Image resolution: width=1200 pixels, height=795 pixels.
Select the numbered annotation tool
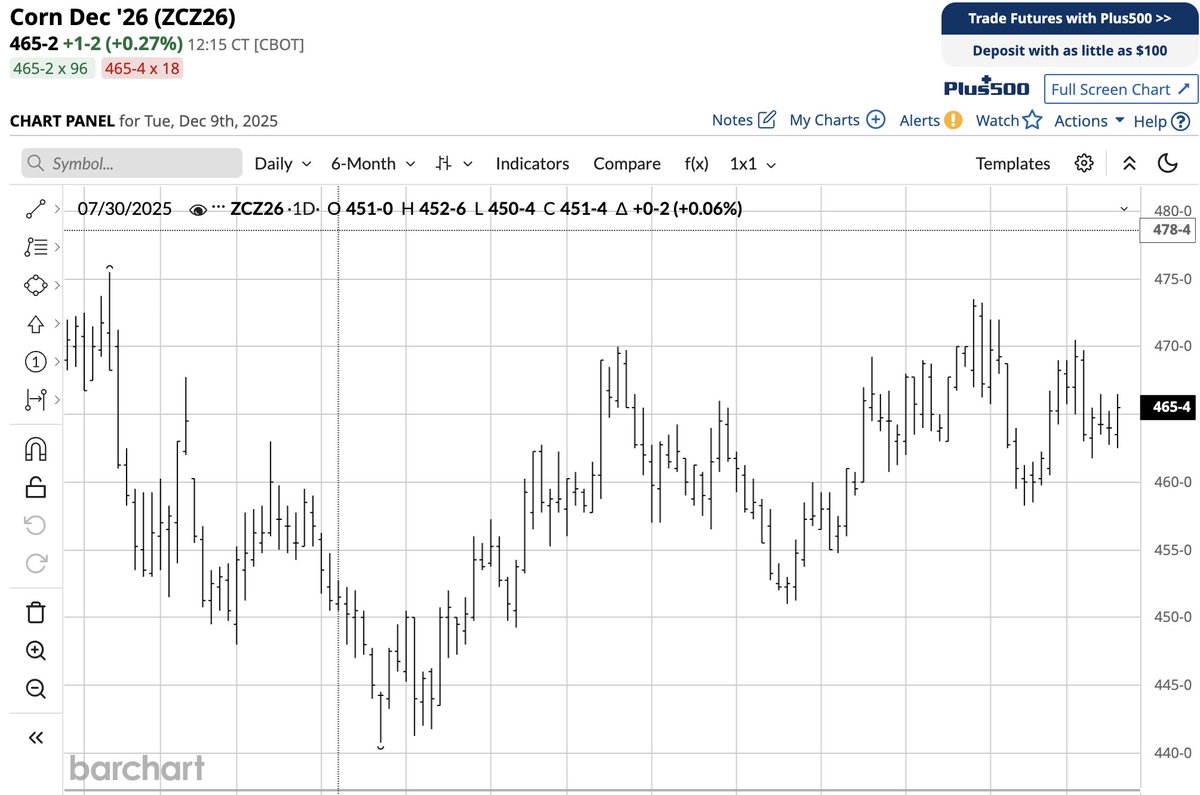[36, 362]
